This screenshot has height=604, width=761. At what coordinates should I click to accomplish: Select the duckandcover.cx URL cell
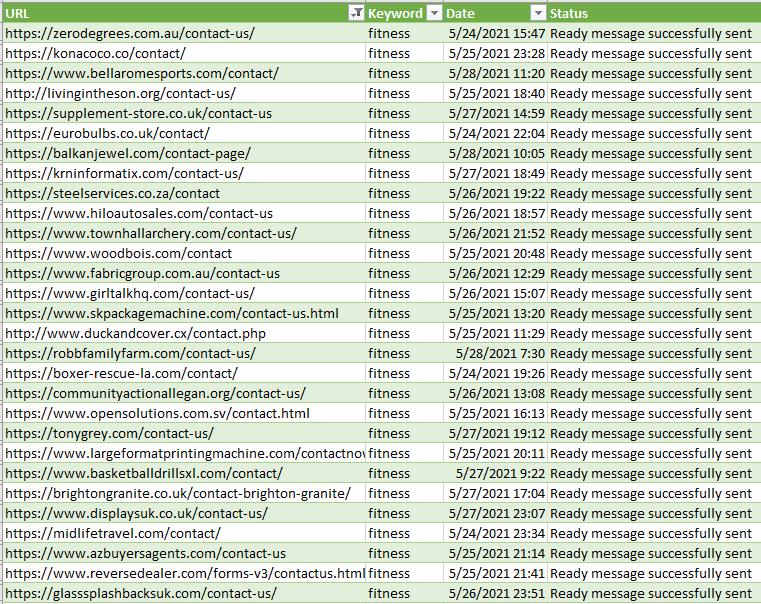tap(184, 333)
